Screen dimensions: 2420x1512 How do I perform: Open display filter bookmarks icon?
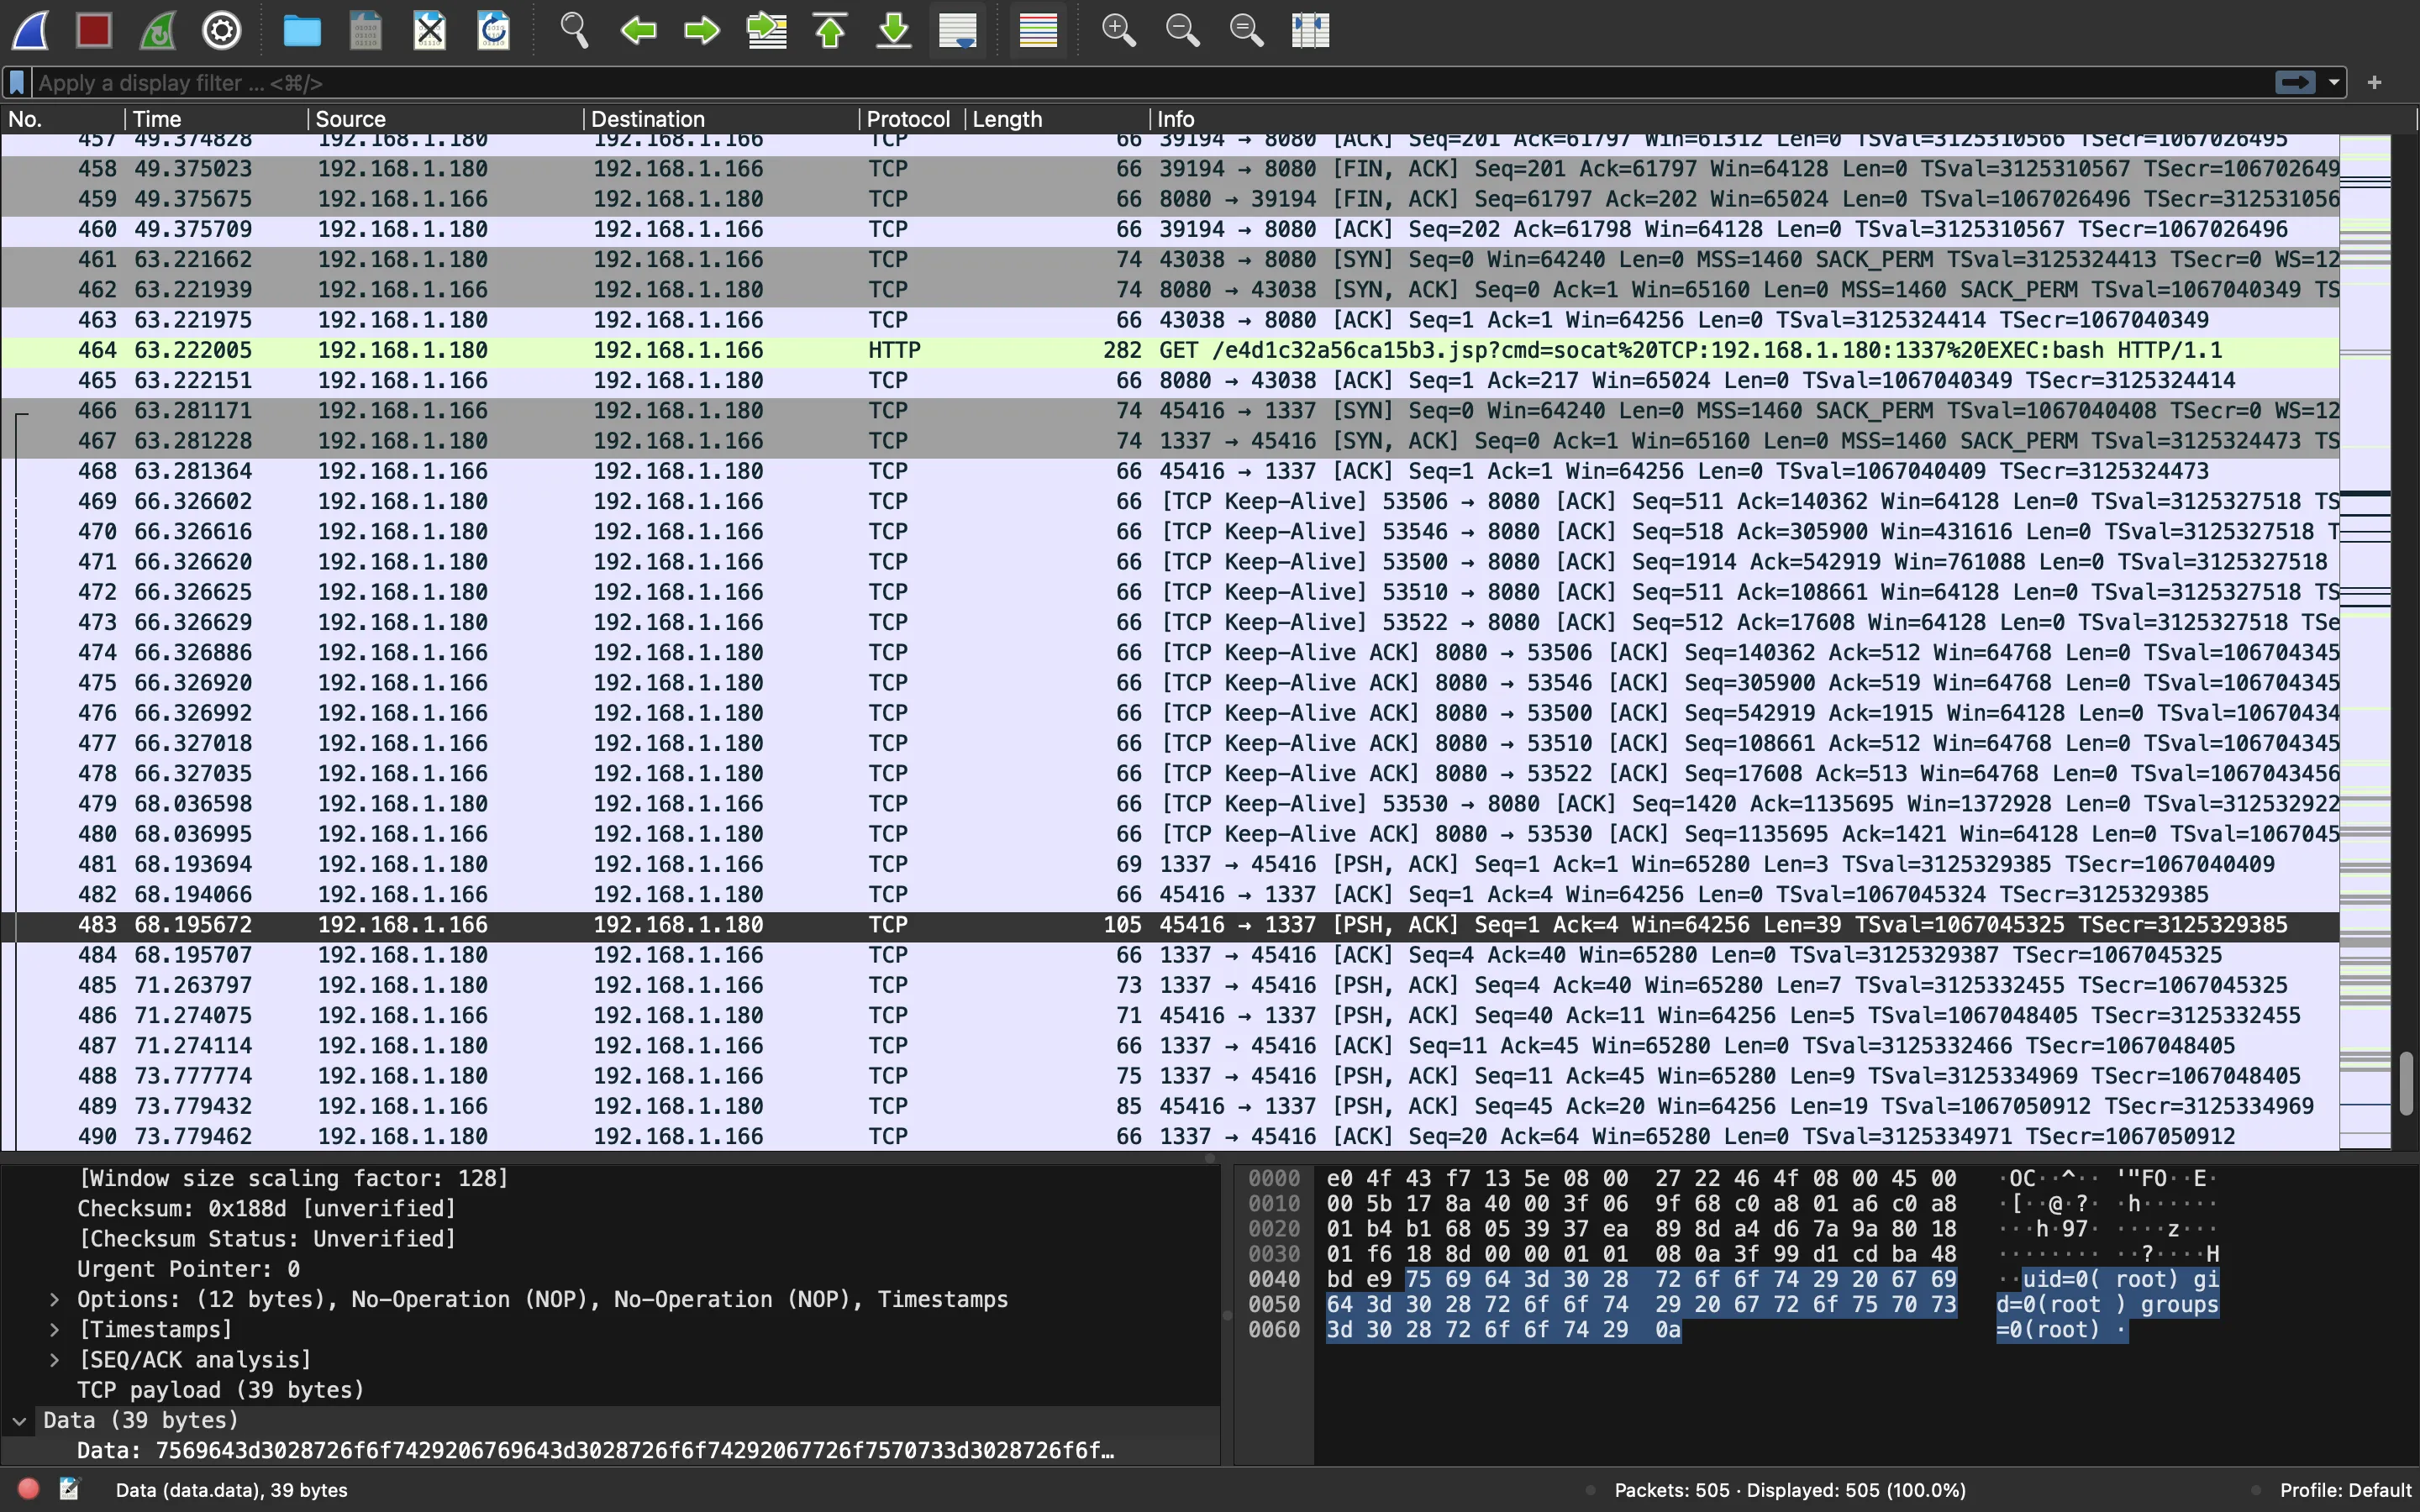pyautogui.click(x=17, y=82)
